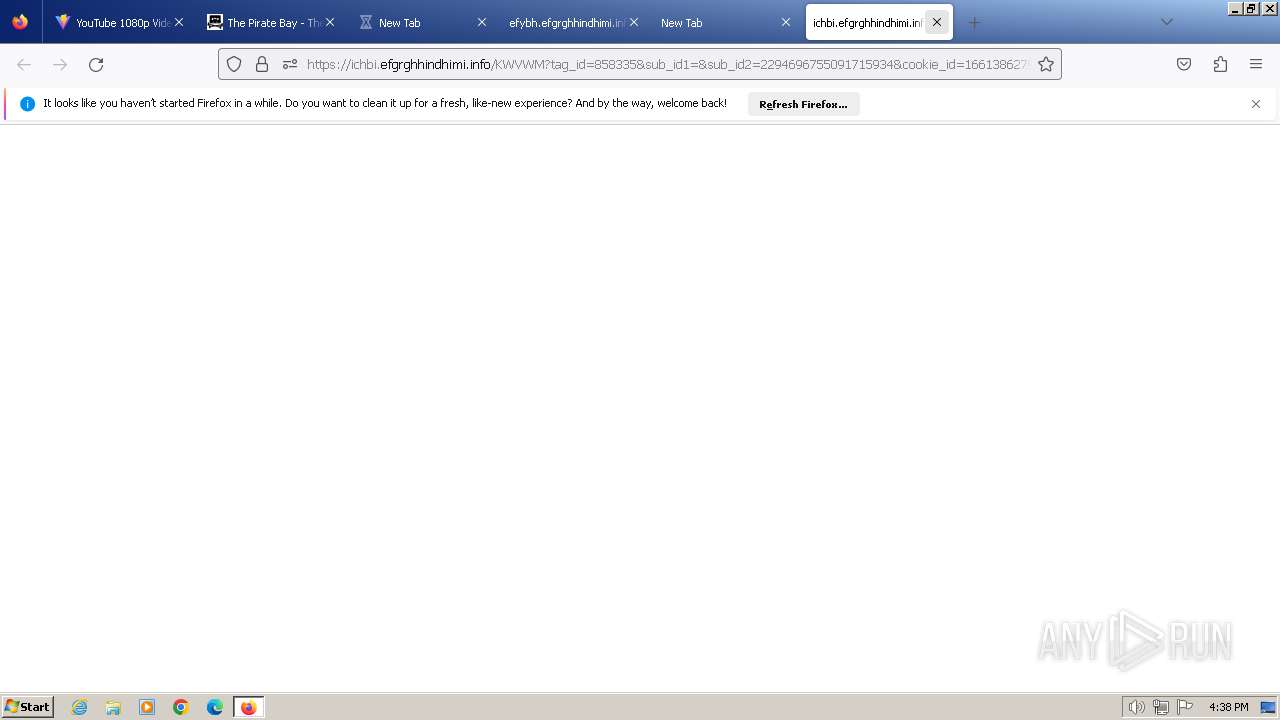Open tracking protection shield panel
This screenshot has width=1280, height=720.
pos(234,64)
